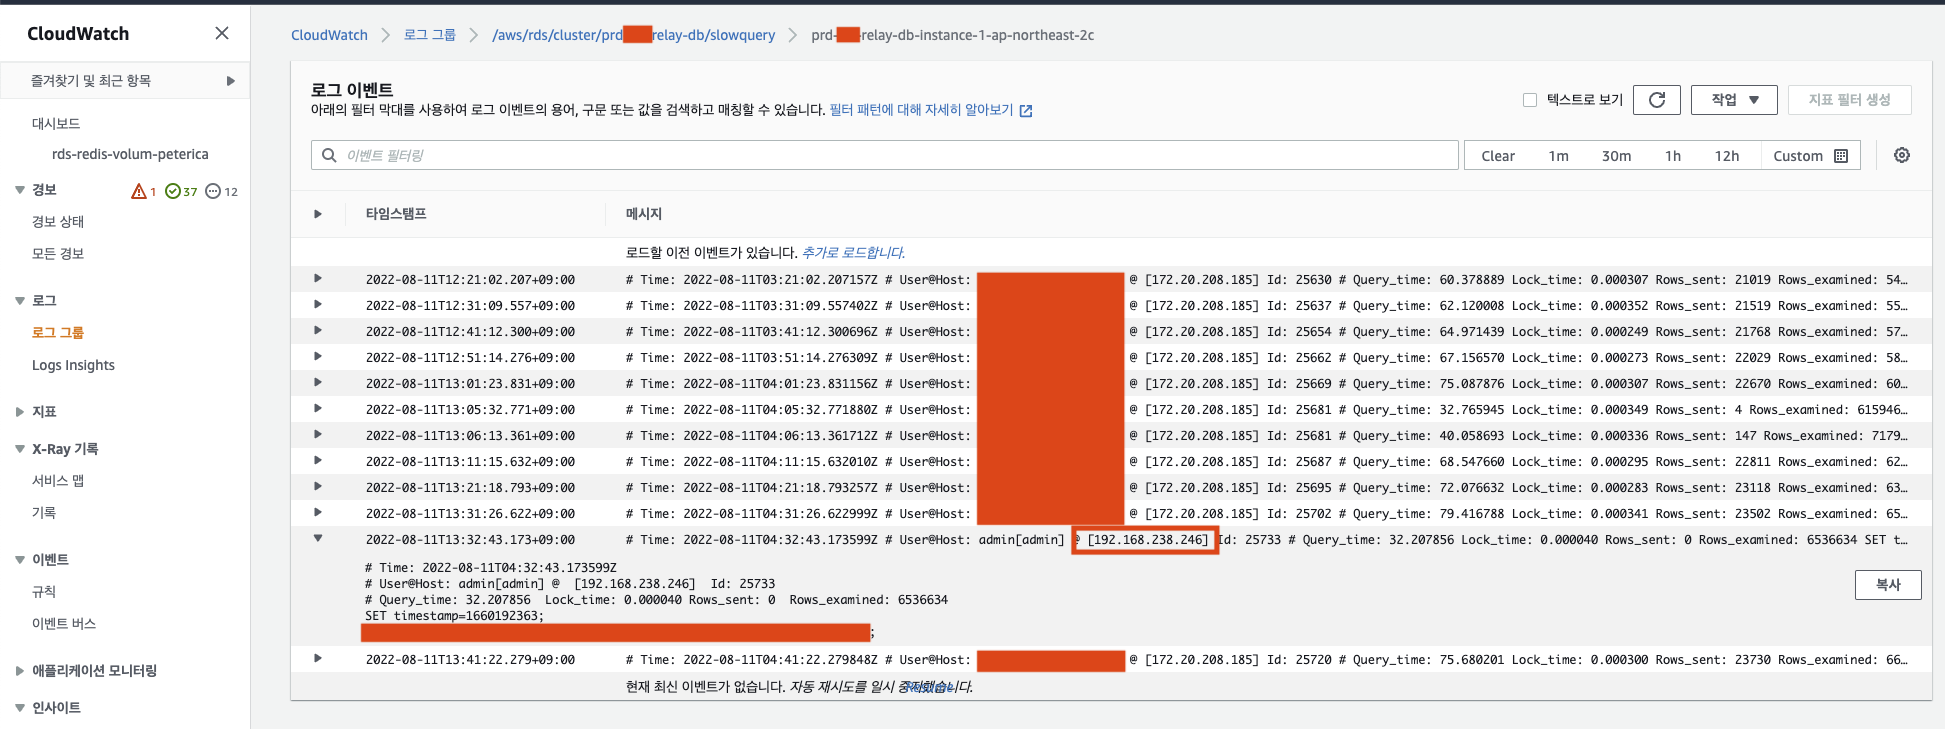This screenshot has width=1945, height=729.
Task: Open rds-redis-volum-peterica dashboard
Action: coord(130,154)
